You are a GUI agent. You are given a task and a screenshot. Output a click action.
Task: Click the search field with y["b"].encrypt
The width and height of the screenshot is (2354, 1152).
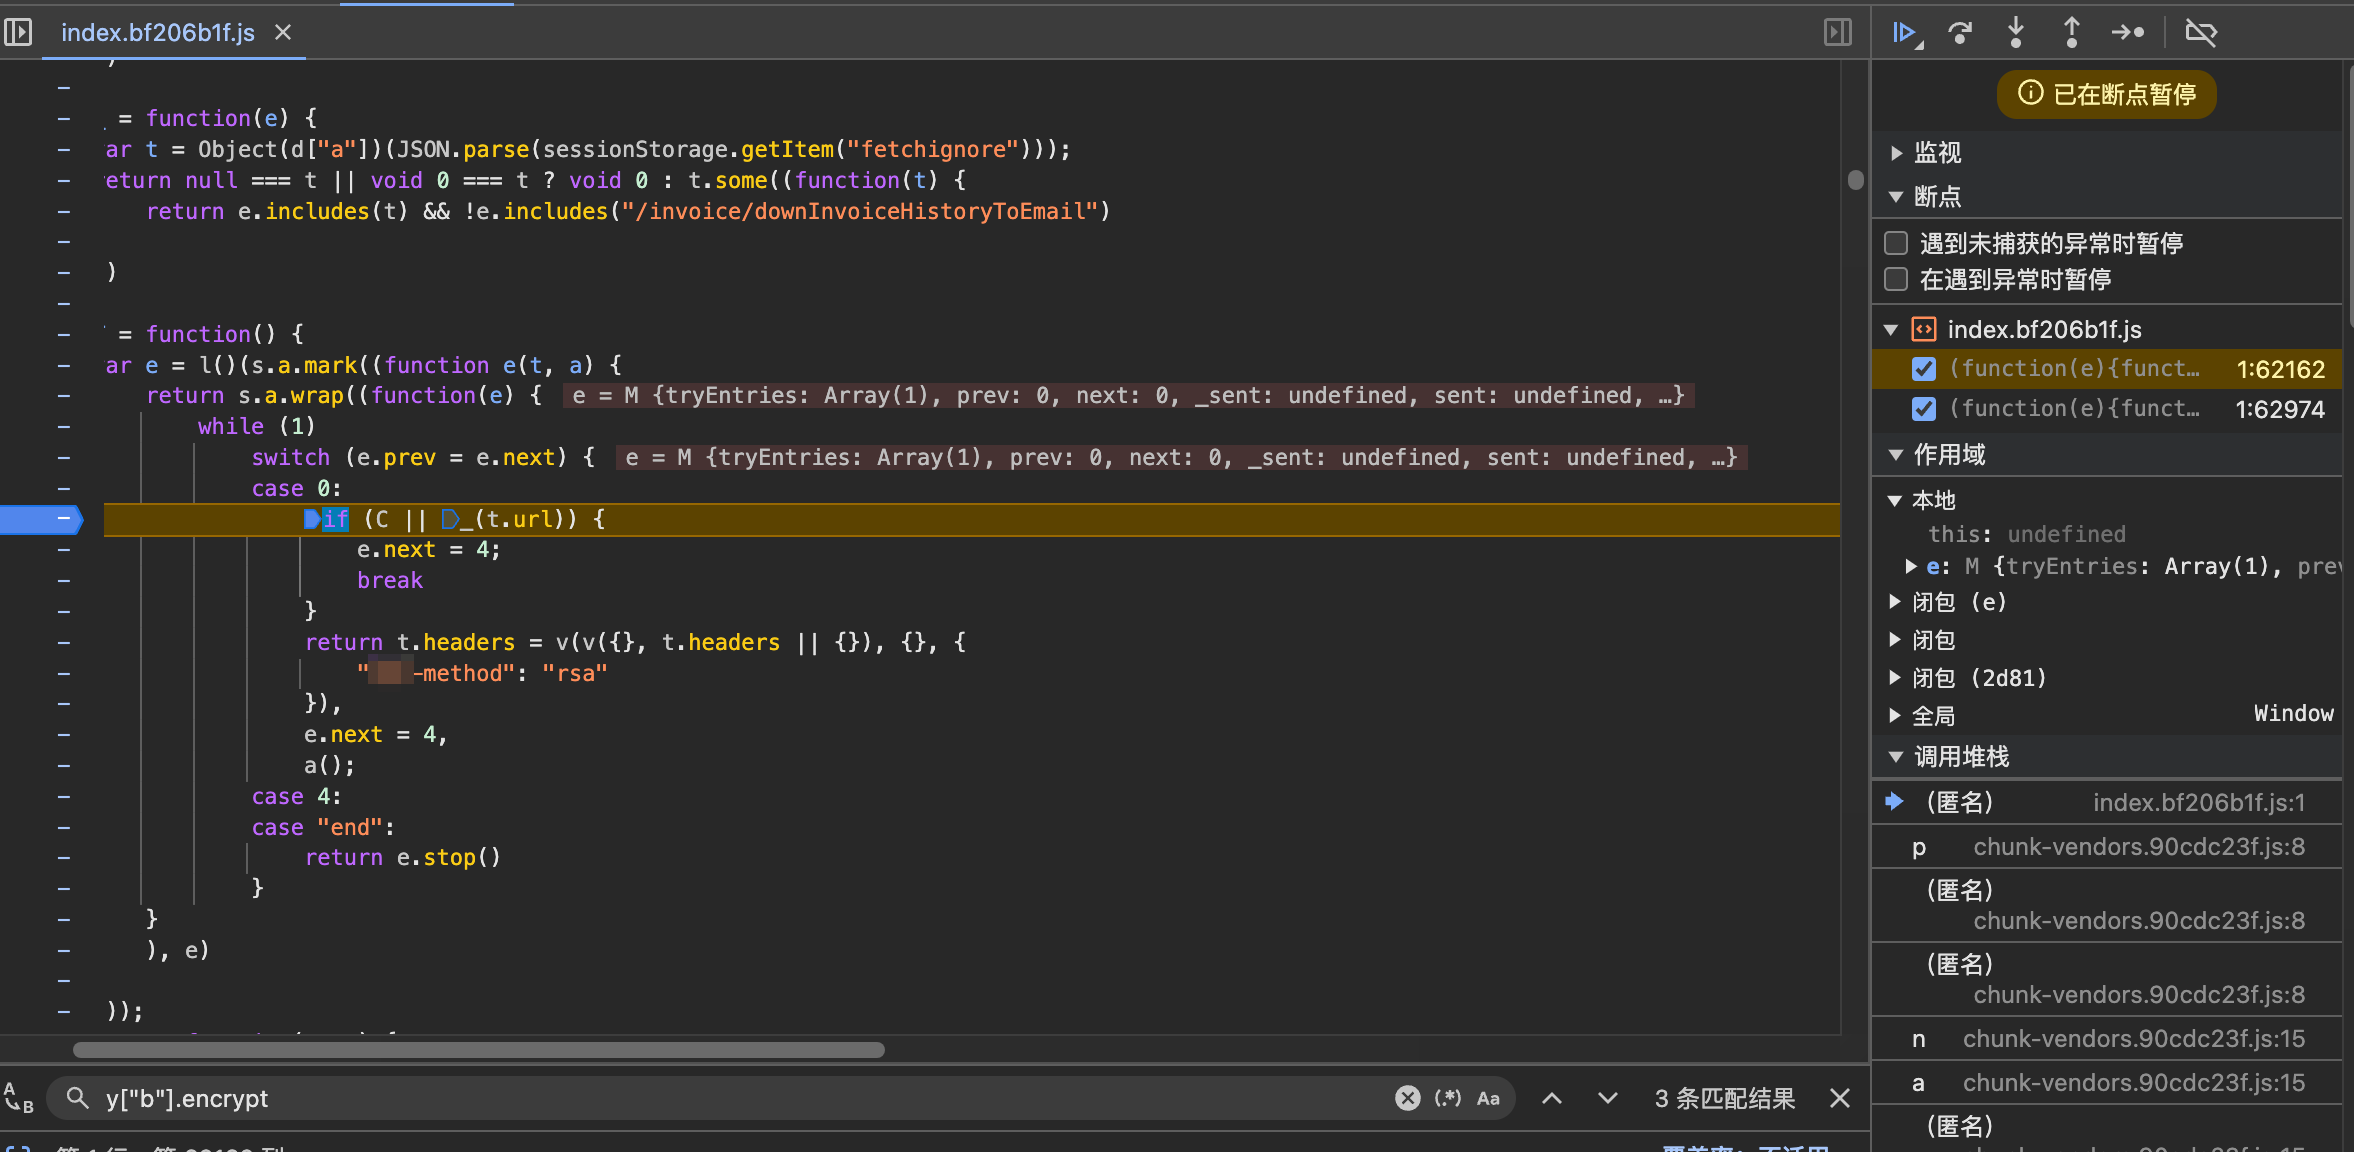(x=740, y=1098)
